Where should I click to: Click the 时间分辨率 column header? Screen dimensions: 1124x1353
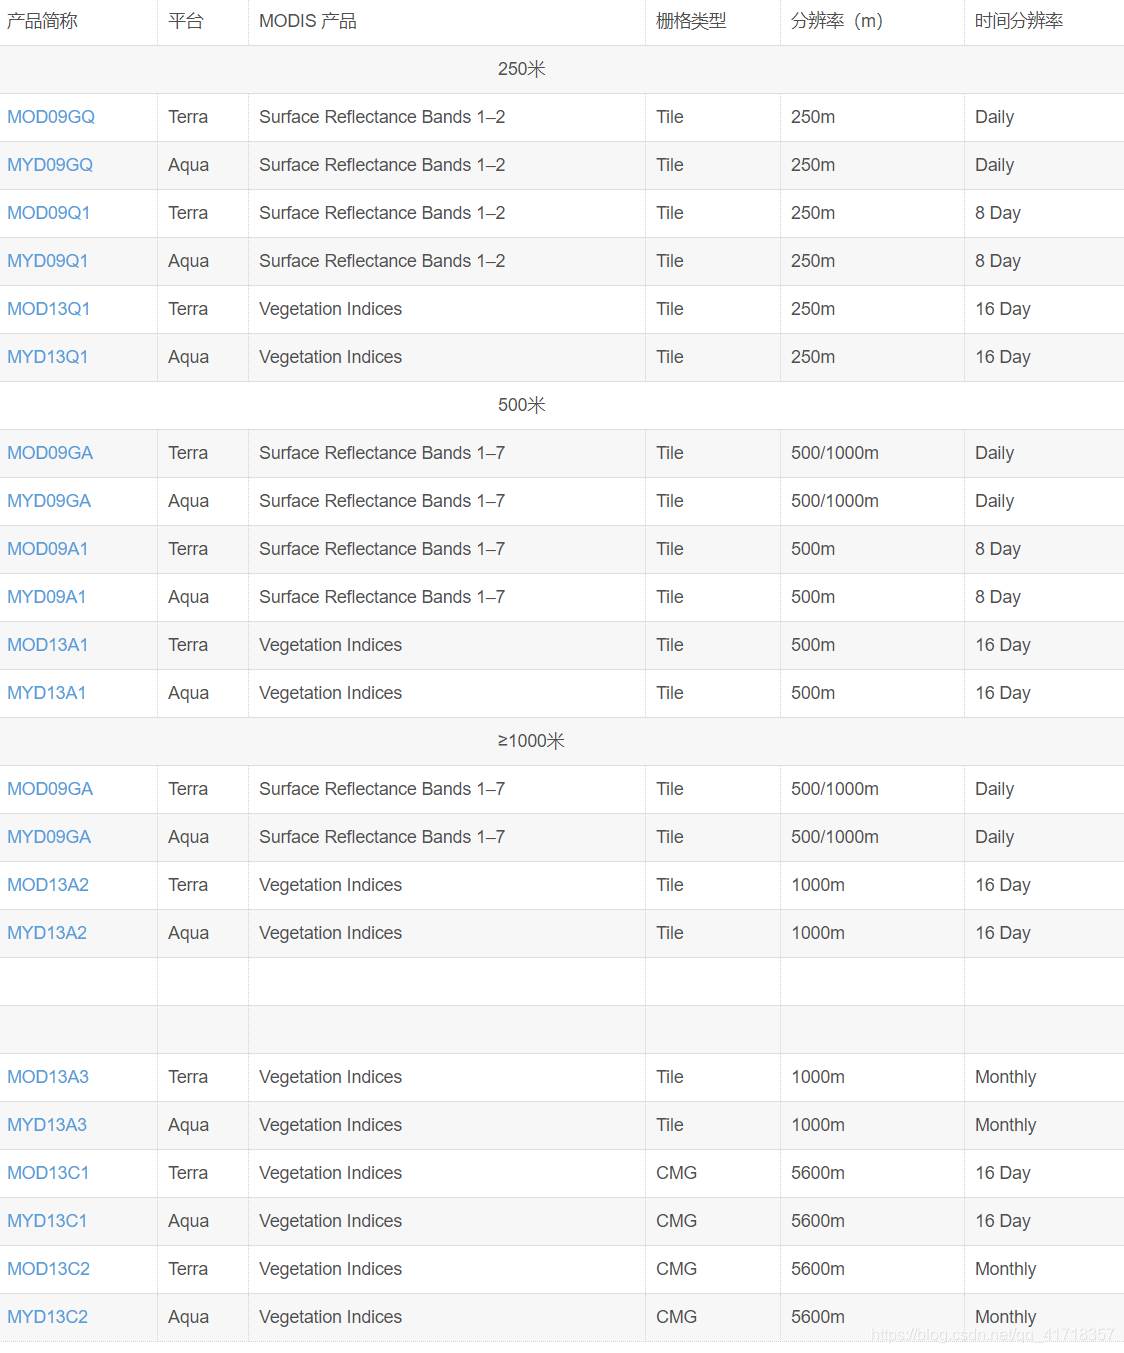click(x=1019, y=21)
